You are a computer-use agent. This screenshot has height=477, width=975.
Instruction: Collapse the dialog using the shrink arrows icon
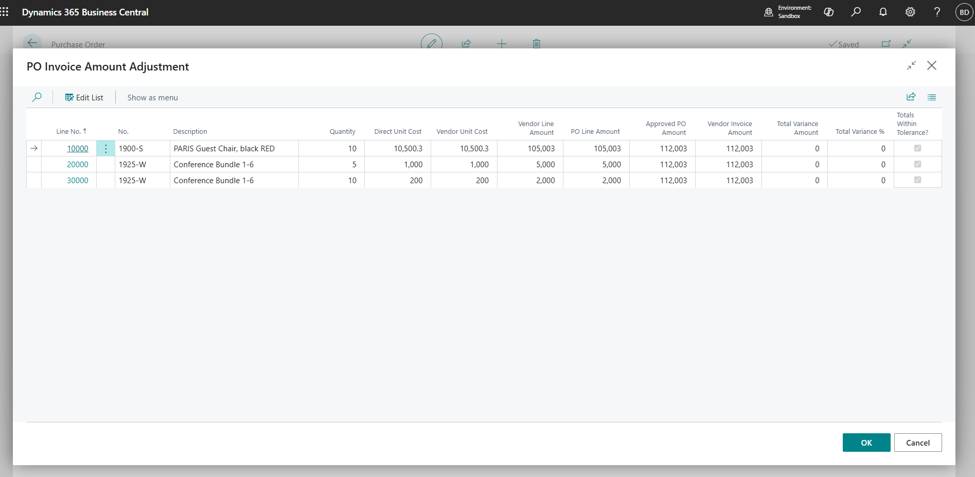(x=912, y=65)
